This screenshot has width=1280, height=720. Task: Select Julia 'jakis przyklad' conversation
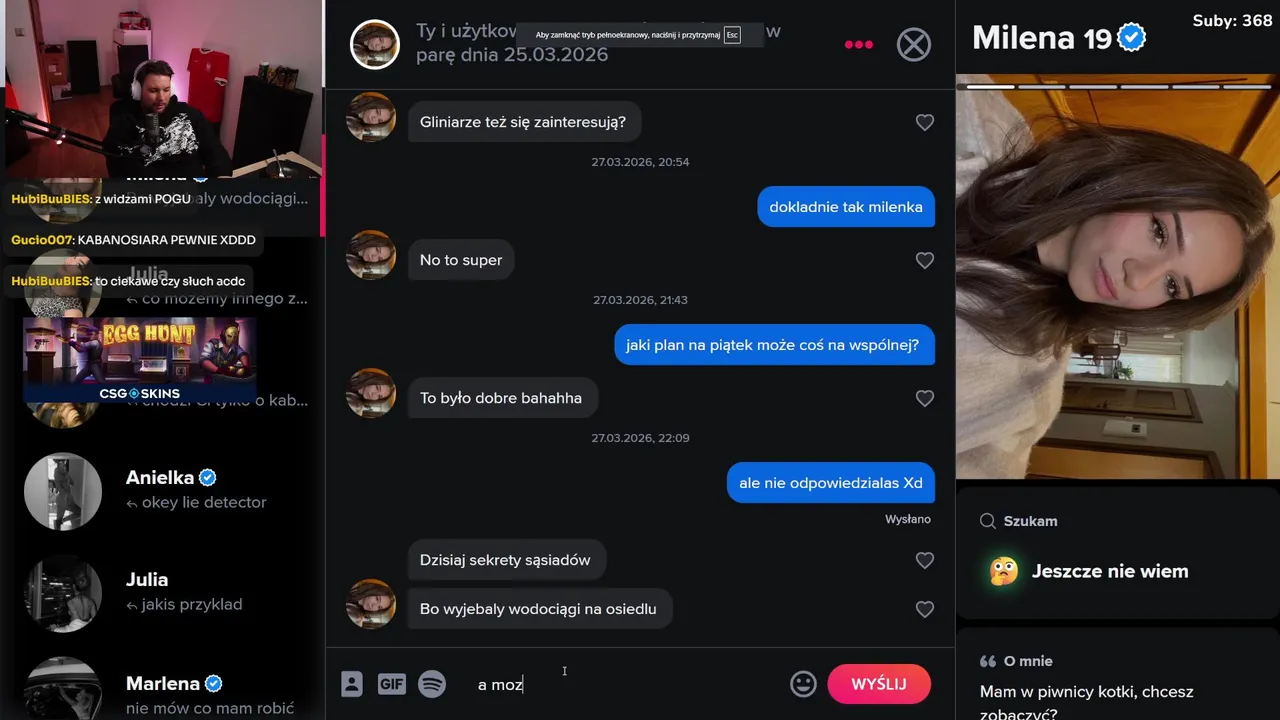[162, 592]
